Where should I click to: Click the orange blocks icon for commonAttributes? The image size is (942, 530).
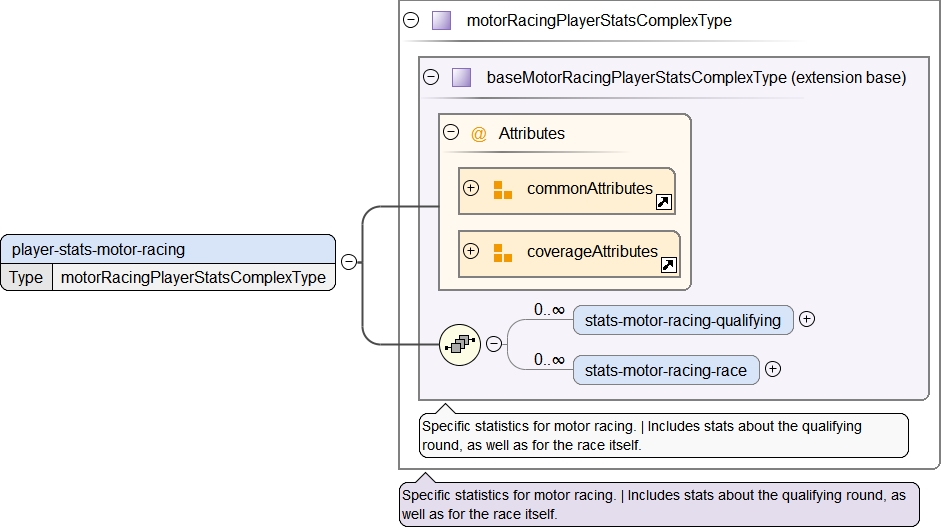502,189
